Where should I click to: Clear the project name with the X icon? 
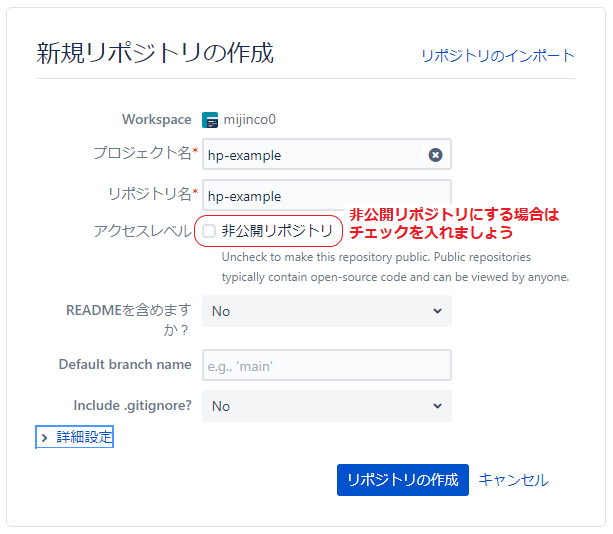pyautogui.click(x=435, y=155)
